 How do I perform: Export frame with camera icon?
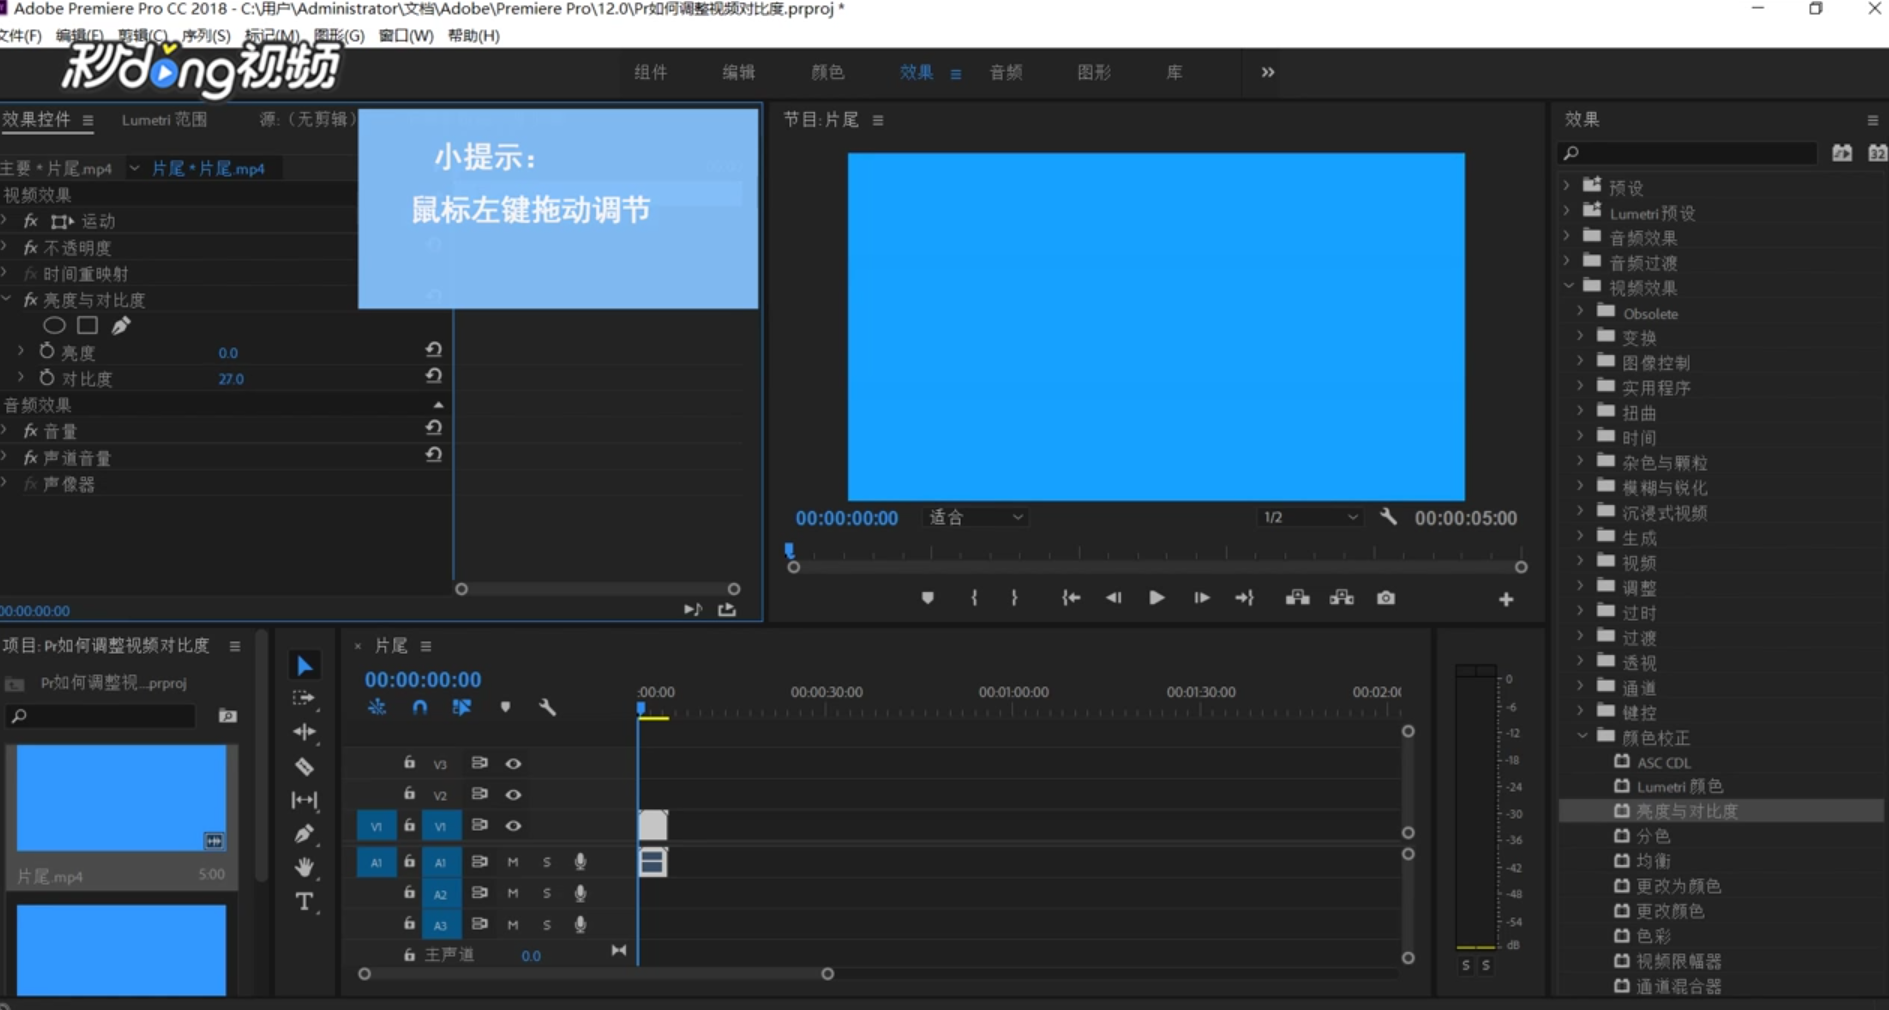(x=1386, y=598)
